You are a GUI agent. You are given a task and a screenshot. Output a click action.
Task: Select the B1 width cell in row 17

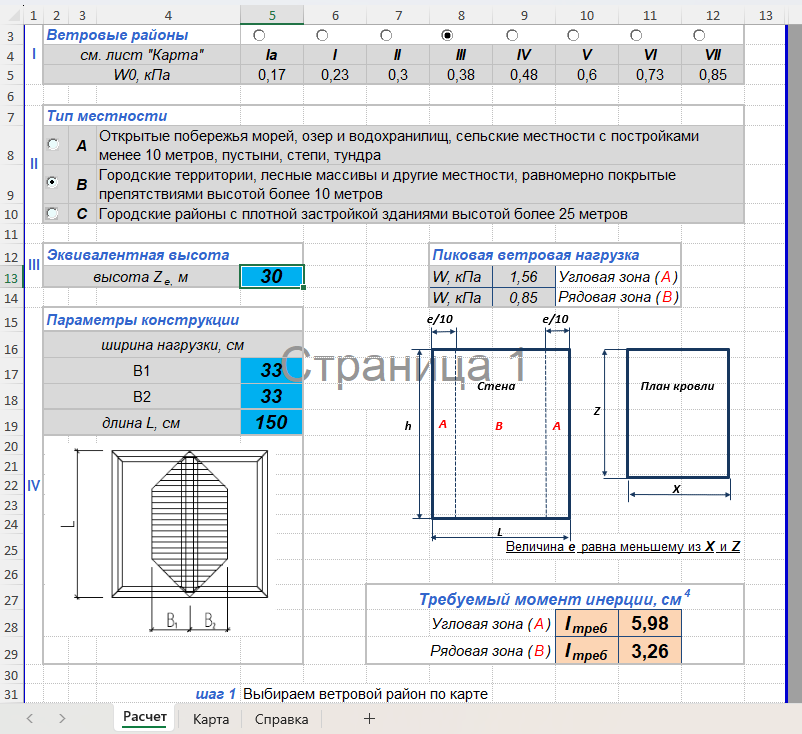point(272,370)
